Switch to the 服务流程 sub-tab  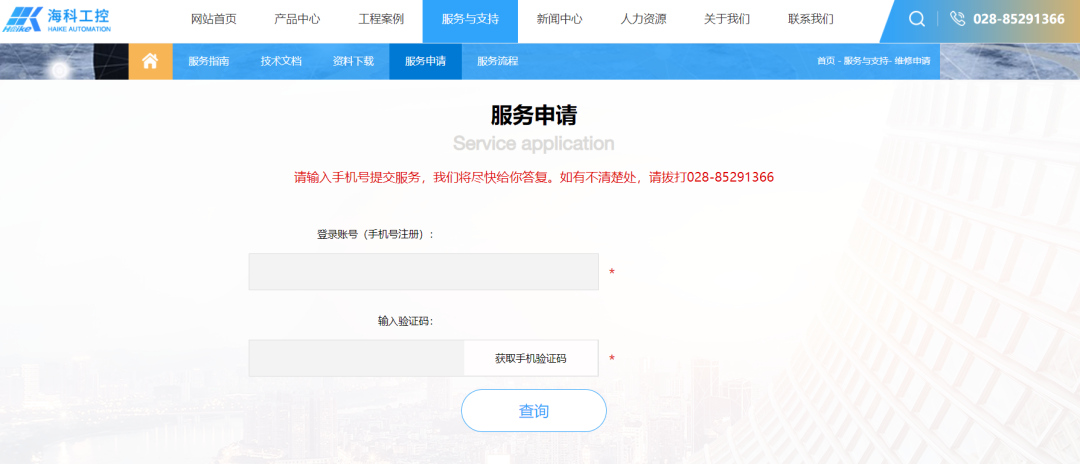click(x=497, y=61)
